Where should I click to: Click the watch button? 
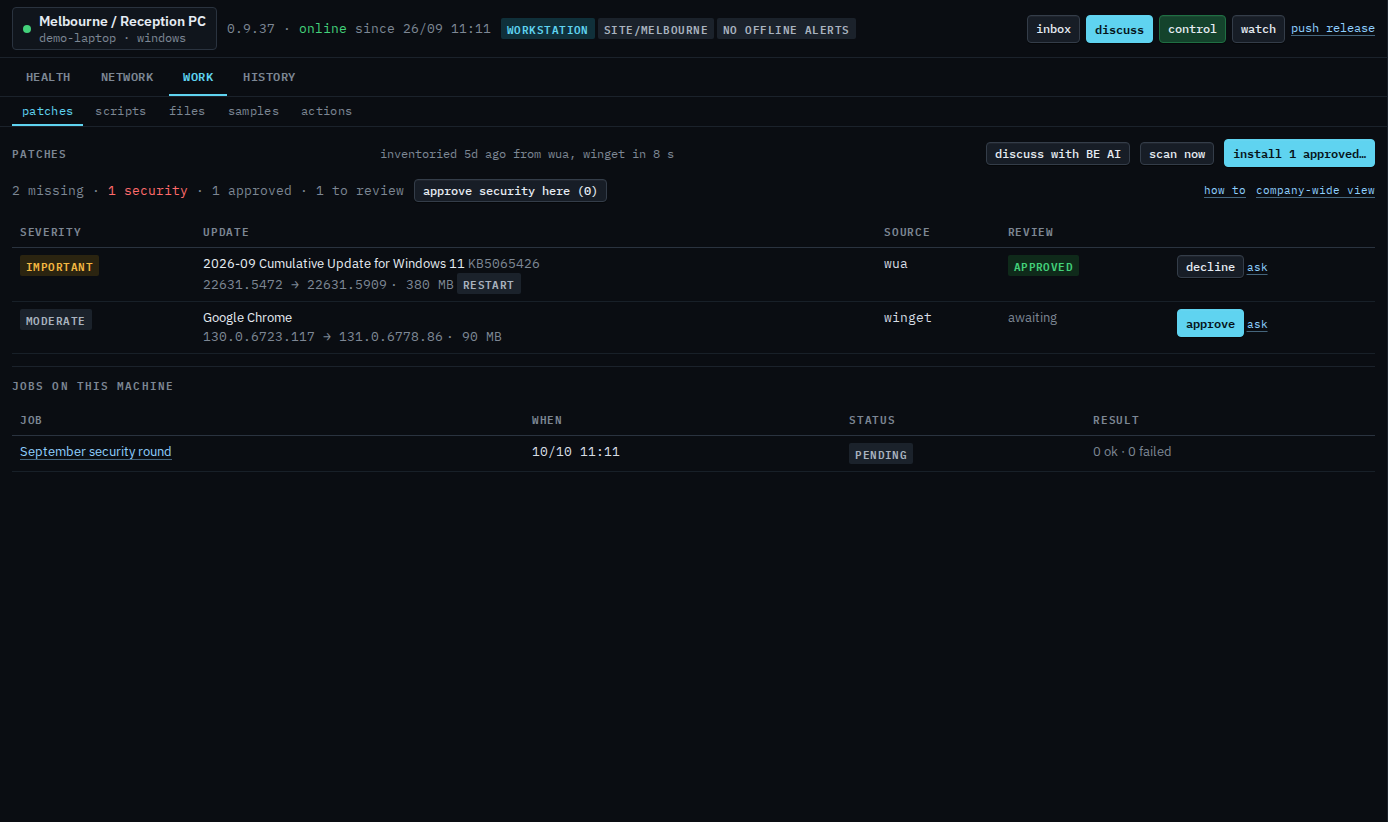(x=1258, y=29)
